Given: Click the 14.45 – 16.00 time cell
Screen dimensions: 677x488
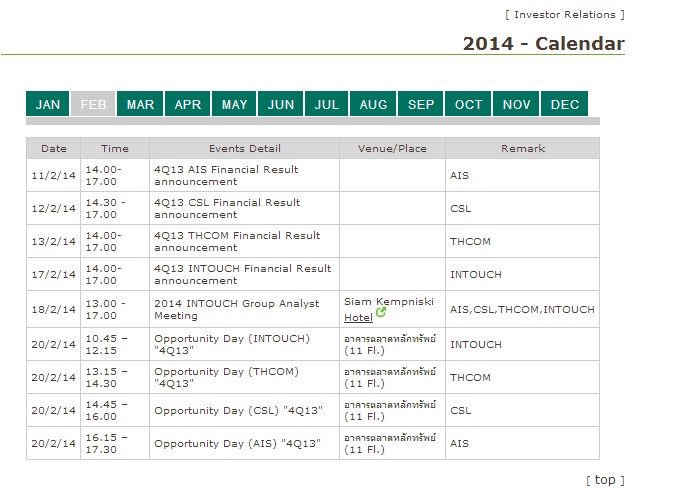Looking at the screenshot, I should pos(115,410).
